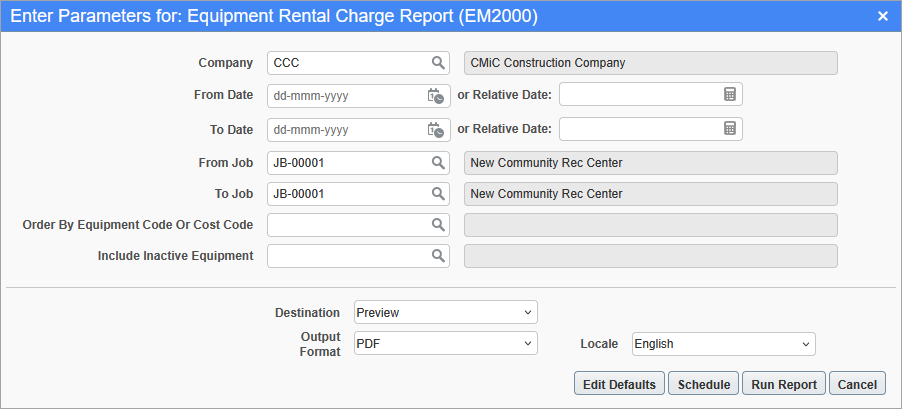Open the To Job lookup magnifier icon
The height and width of the screenshot is (409, 902).
click(438, 194)
